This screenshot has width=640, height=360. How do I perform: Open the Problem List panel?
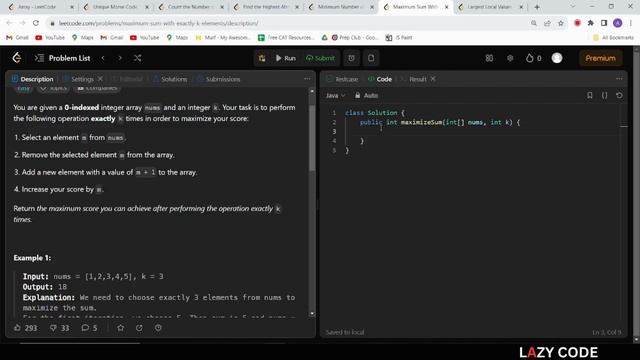tap(62, 58)
